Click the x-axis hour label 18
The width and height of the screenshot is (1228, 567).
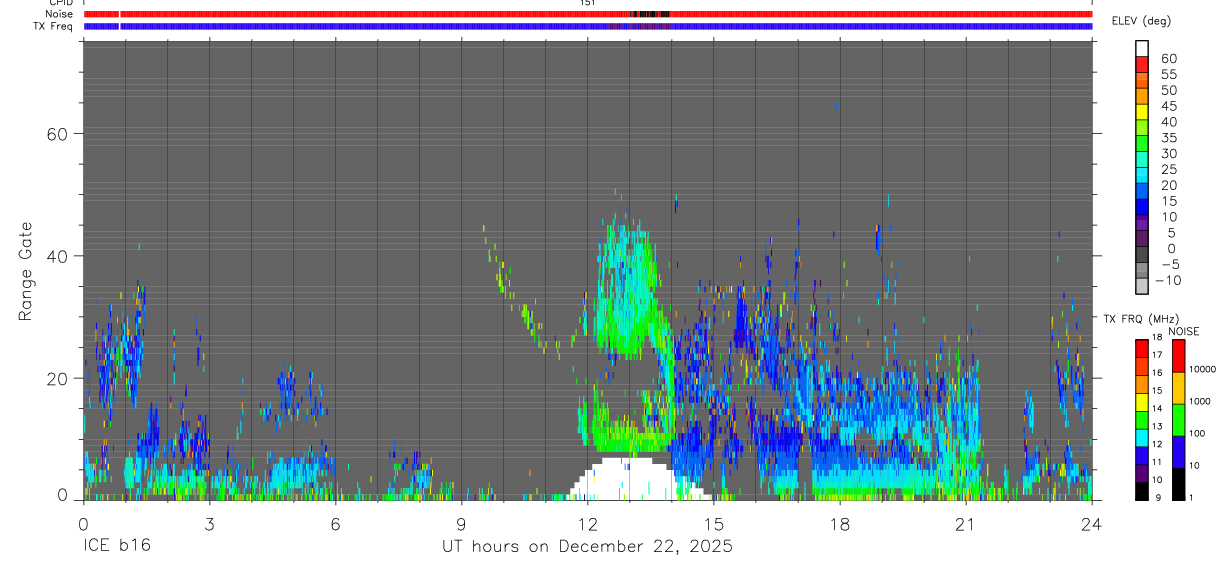pyautogui.click(x=839, y=523)
